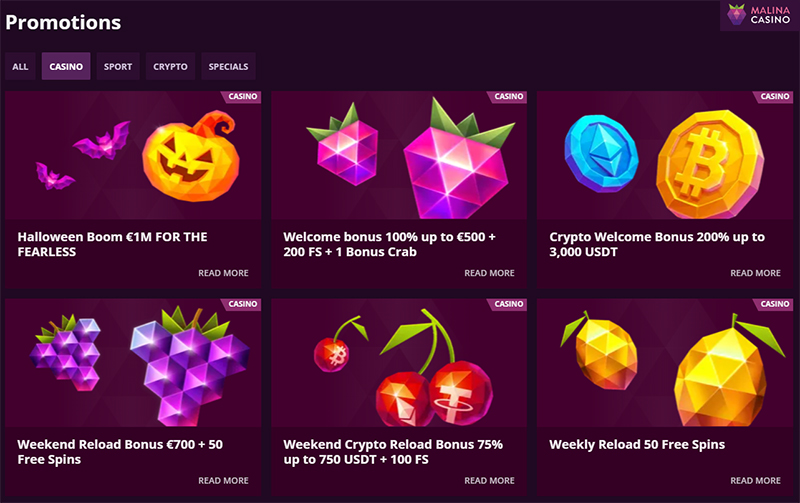Click the purple bats illustration

84,155
